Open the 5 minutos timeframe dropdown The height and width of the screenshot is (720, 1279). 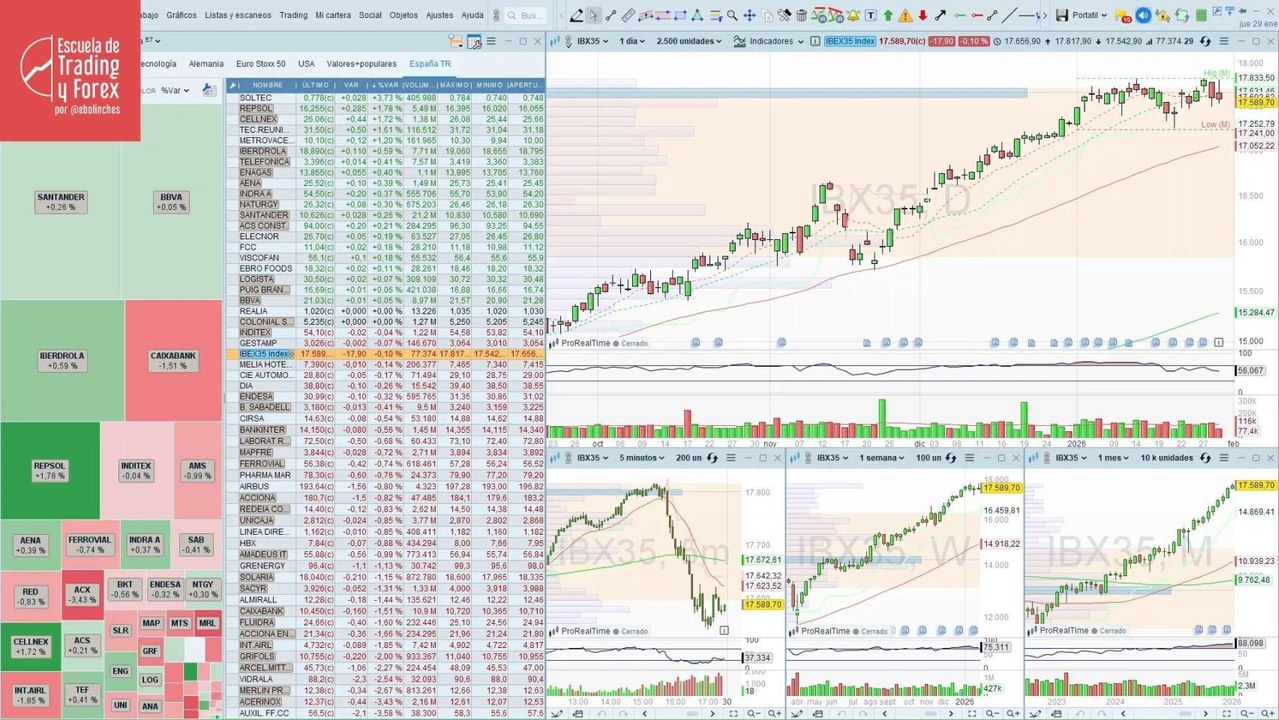(x=641, y=458)
